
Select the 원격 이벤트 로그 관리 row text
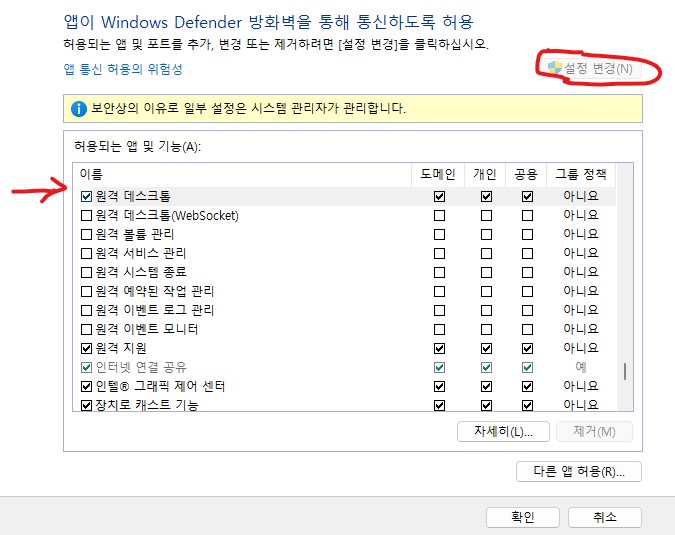[155, 310]
